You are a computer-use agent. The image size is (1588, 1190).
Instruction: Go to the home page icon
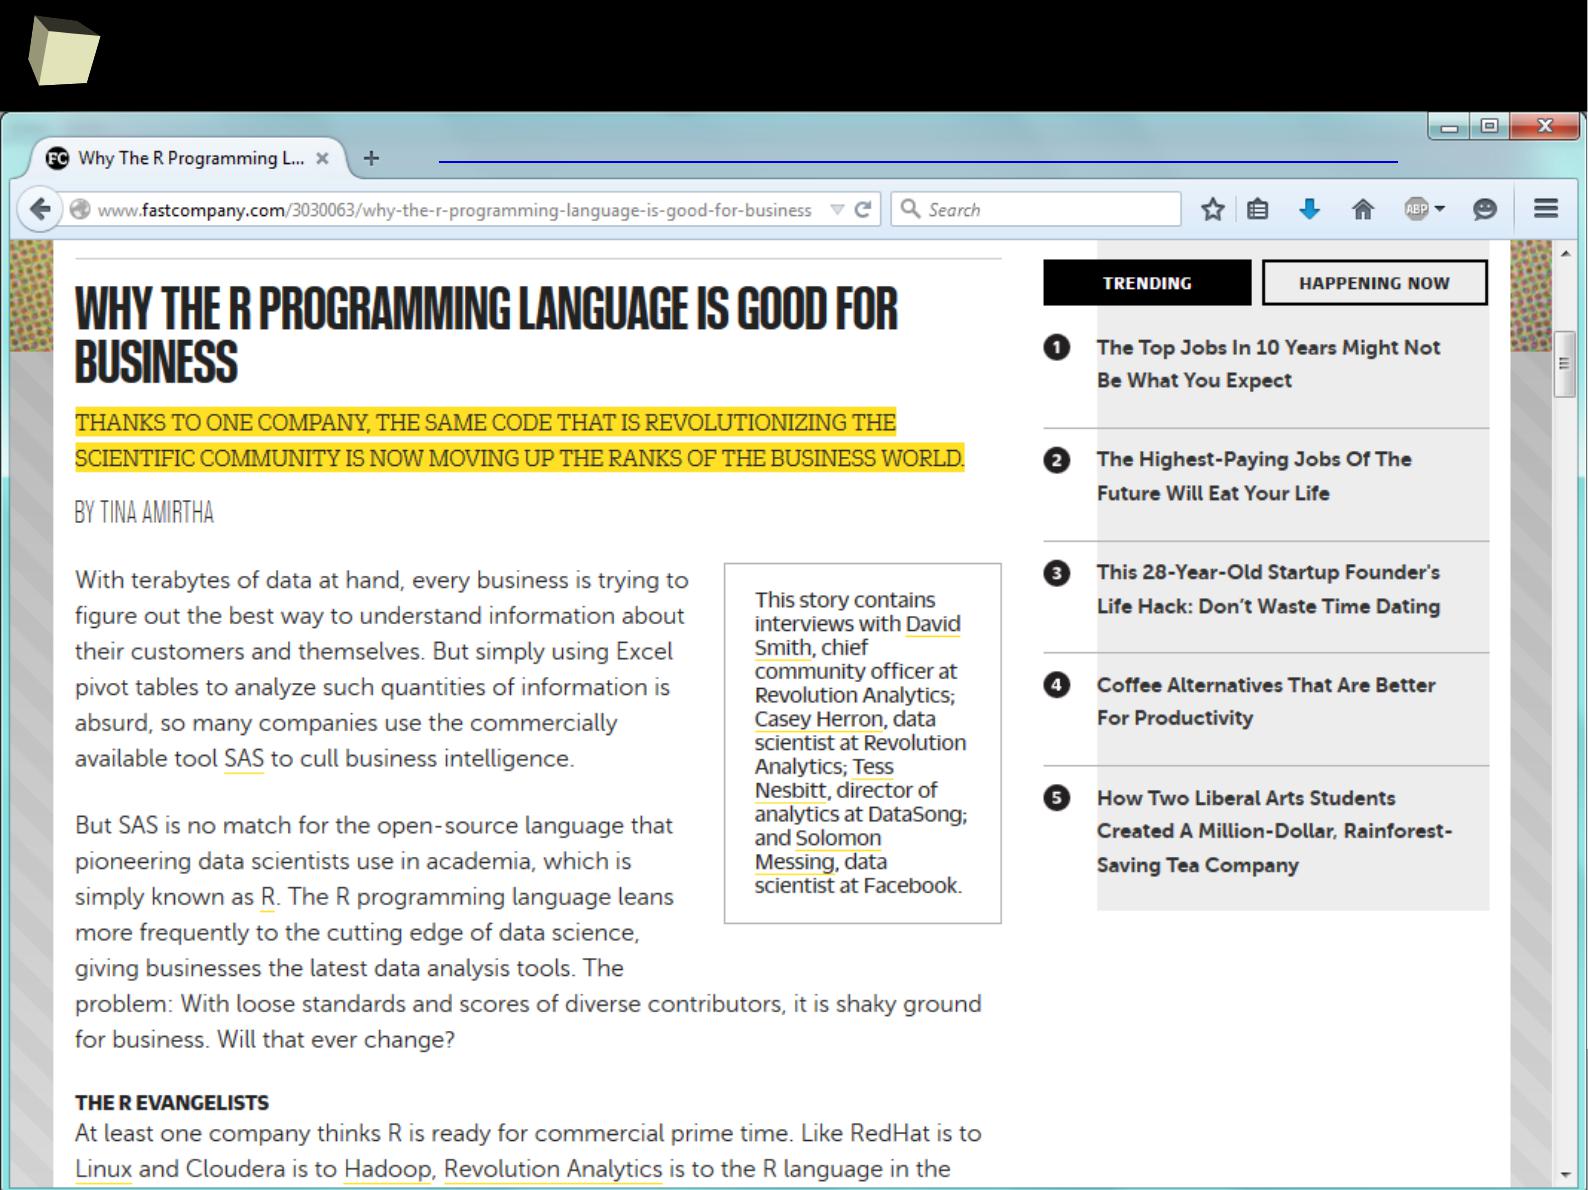click(x=1362, y=209)
